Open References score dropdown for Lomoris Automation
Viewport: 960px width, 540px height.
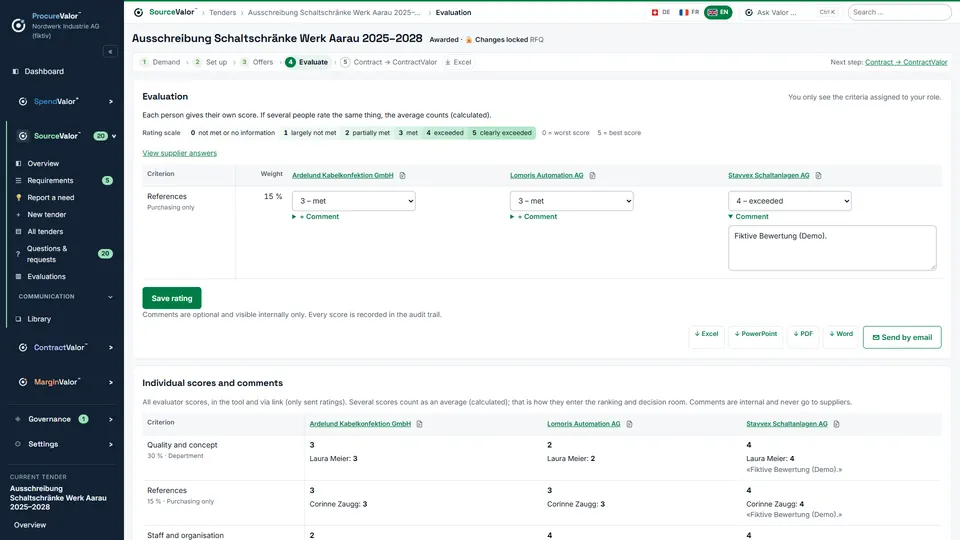pos(572,201)
